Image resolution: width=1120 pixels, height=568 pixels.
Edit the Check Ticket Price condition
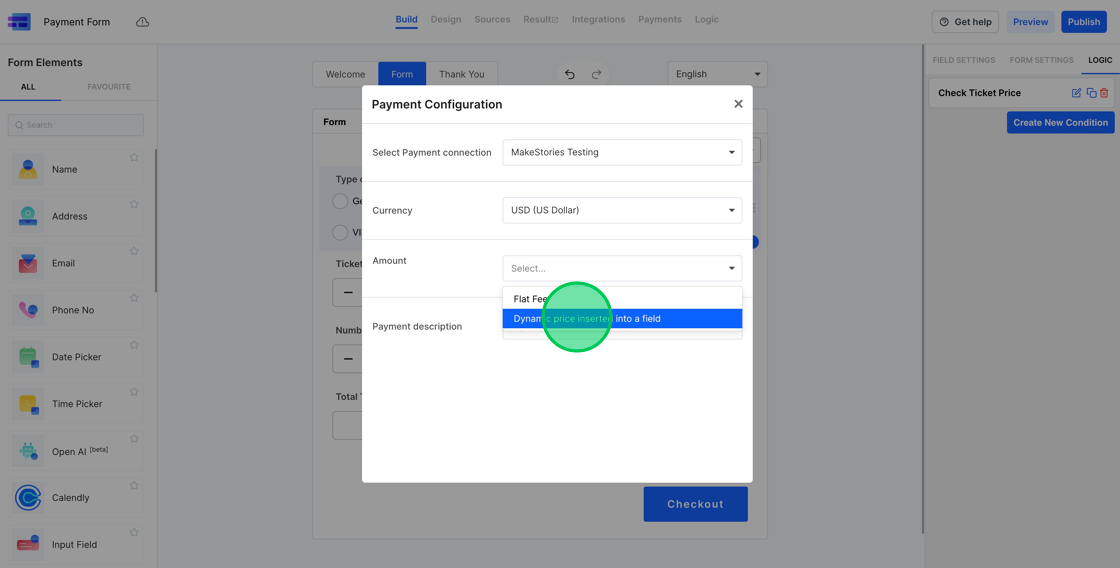pos(1076,93)
